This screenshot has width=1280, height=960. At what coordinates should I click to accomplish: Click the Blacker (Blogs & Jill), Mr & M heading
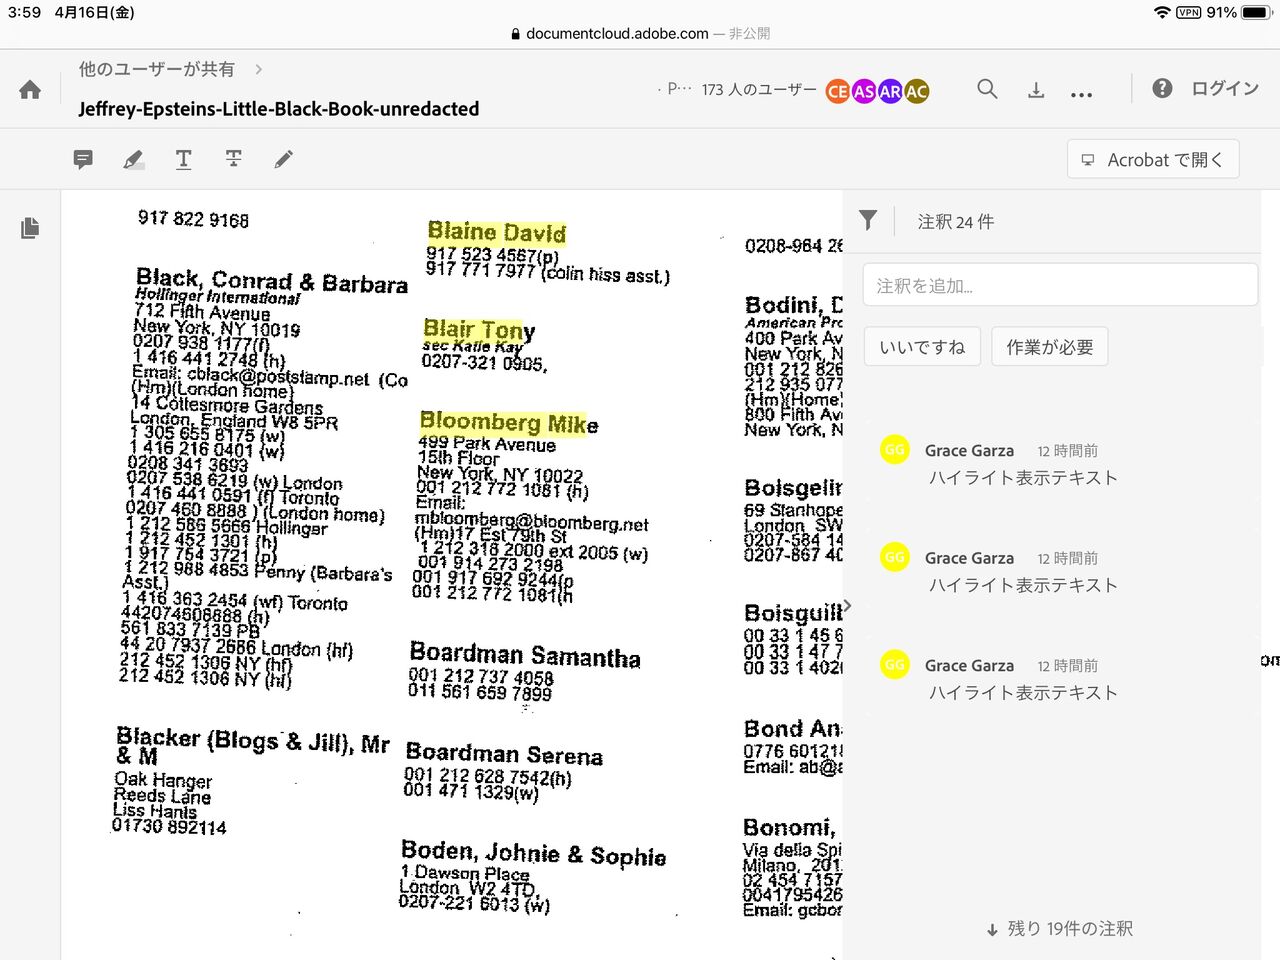point(252,747)
